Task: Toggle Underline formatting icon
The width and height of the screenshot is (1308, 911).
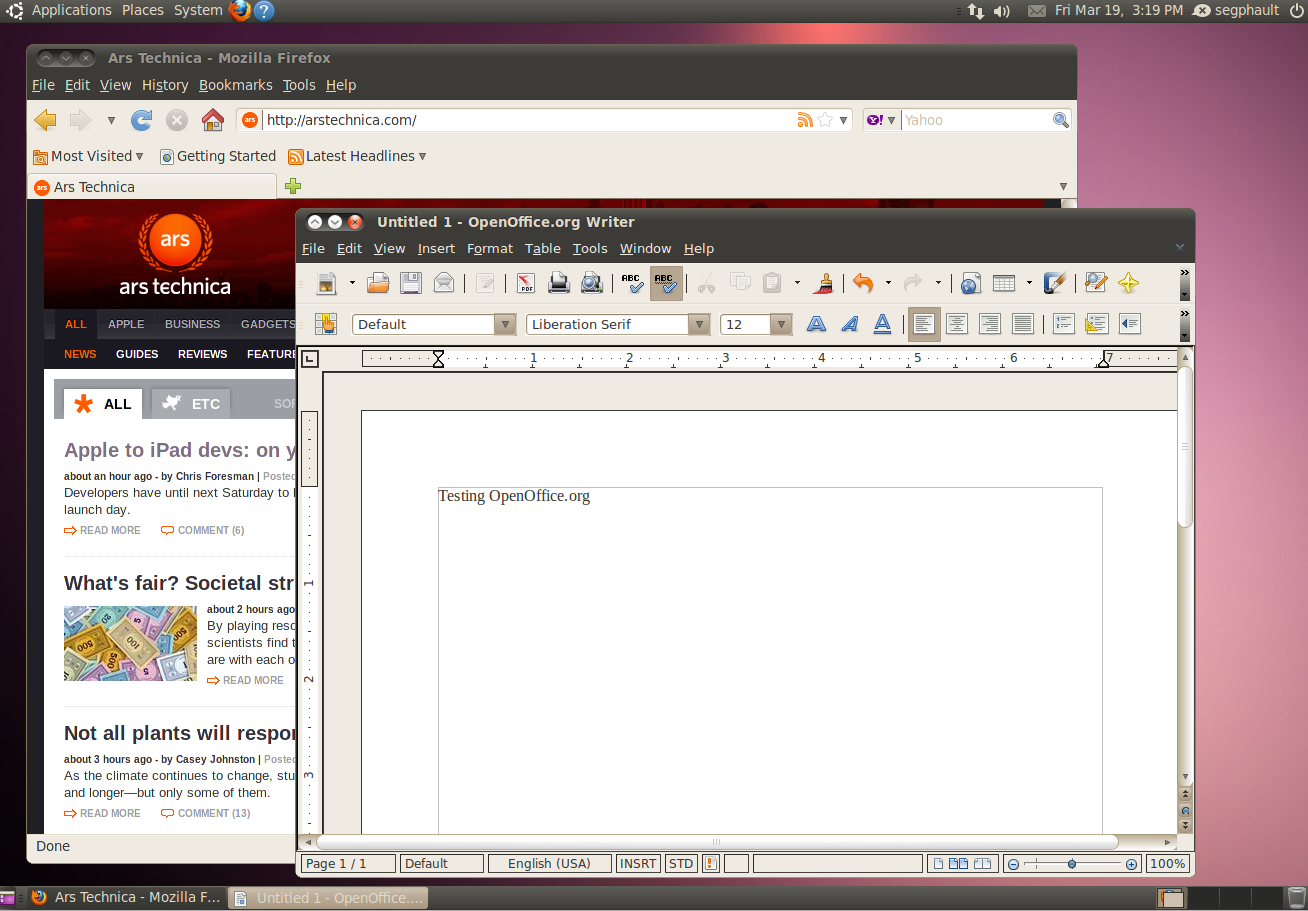Action: click(883, 324)
